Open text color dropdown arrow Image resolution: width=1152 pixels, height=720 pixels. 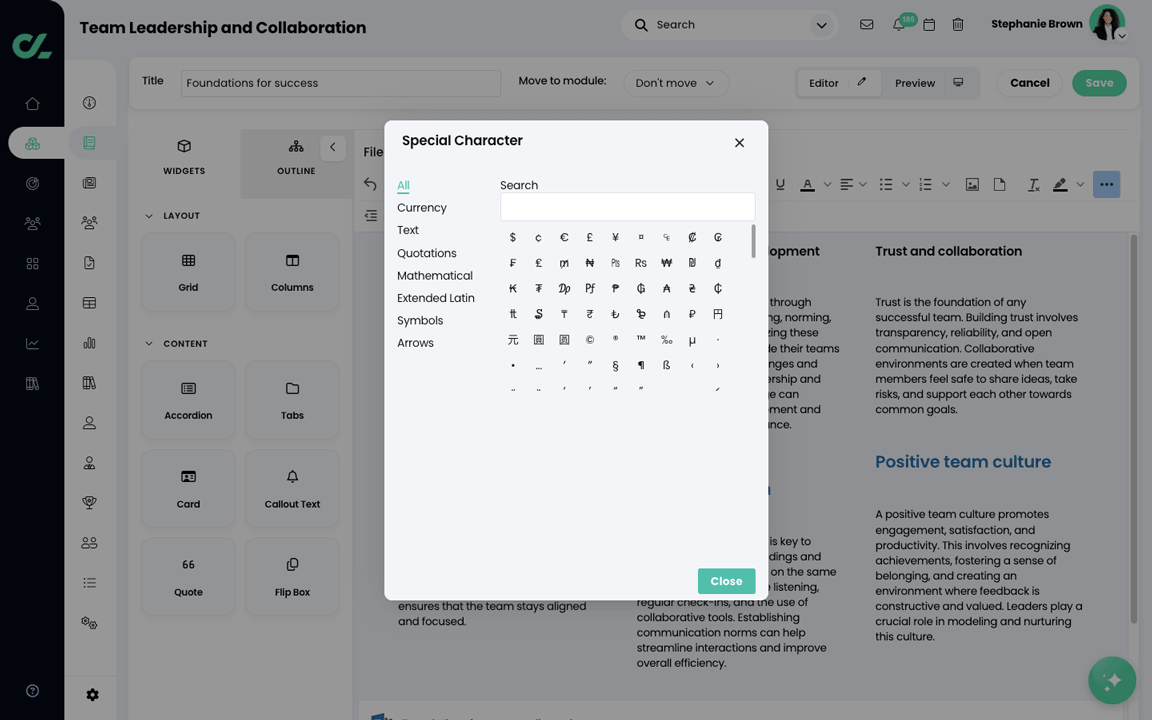[827, 184]
